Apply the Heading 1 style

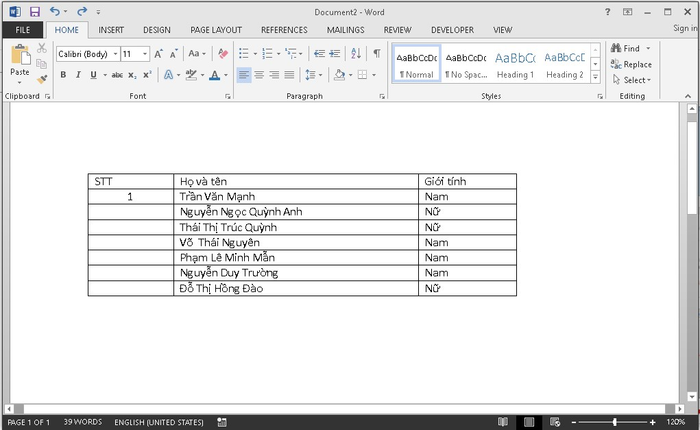coord(515,65)
